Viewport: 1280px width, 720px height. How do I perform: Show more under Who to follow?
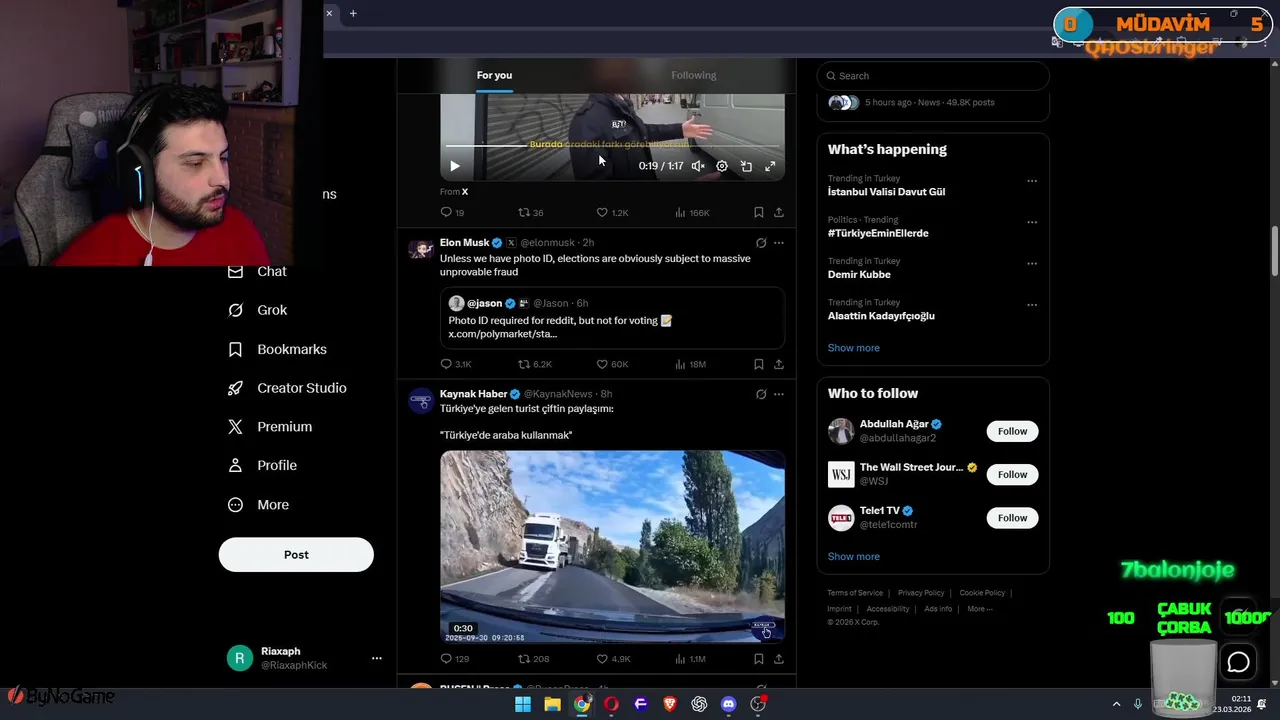853,557
